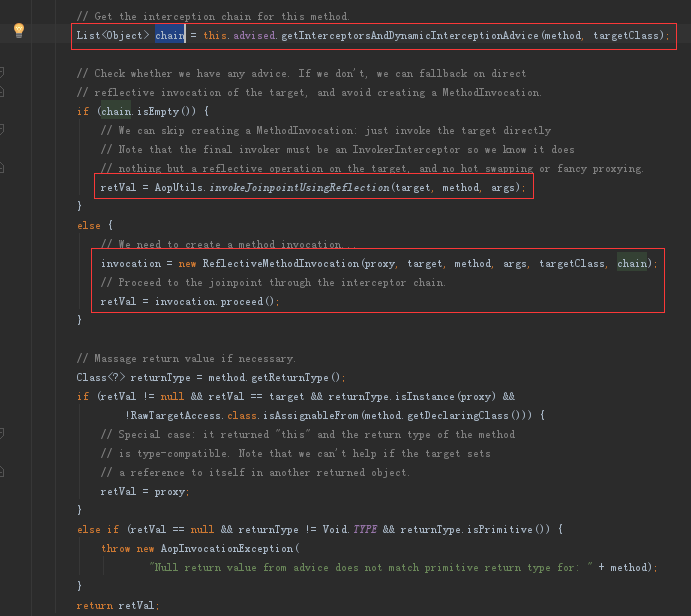
Task: Click 'List<Object>' type in the declaration
Action: (x=113, y=35)
